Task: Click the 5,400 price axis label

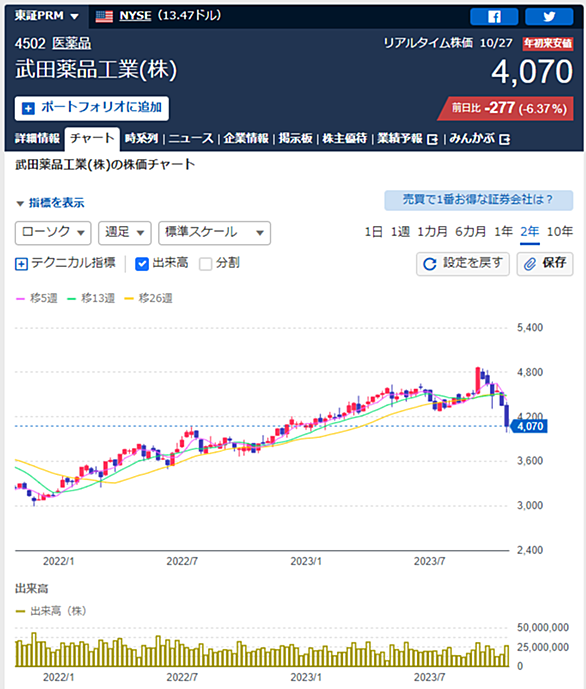Action: [530, 327]
